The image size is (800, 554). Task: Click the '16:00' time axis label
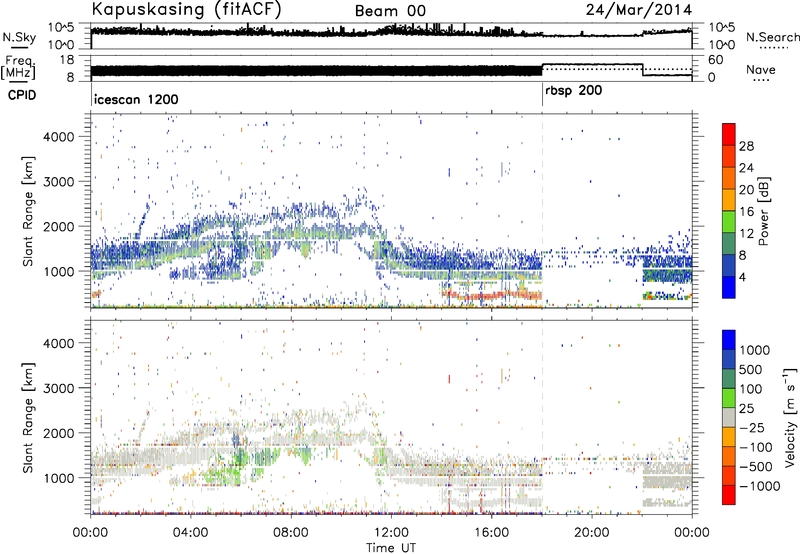pos(491,533)
